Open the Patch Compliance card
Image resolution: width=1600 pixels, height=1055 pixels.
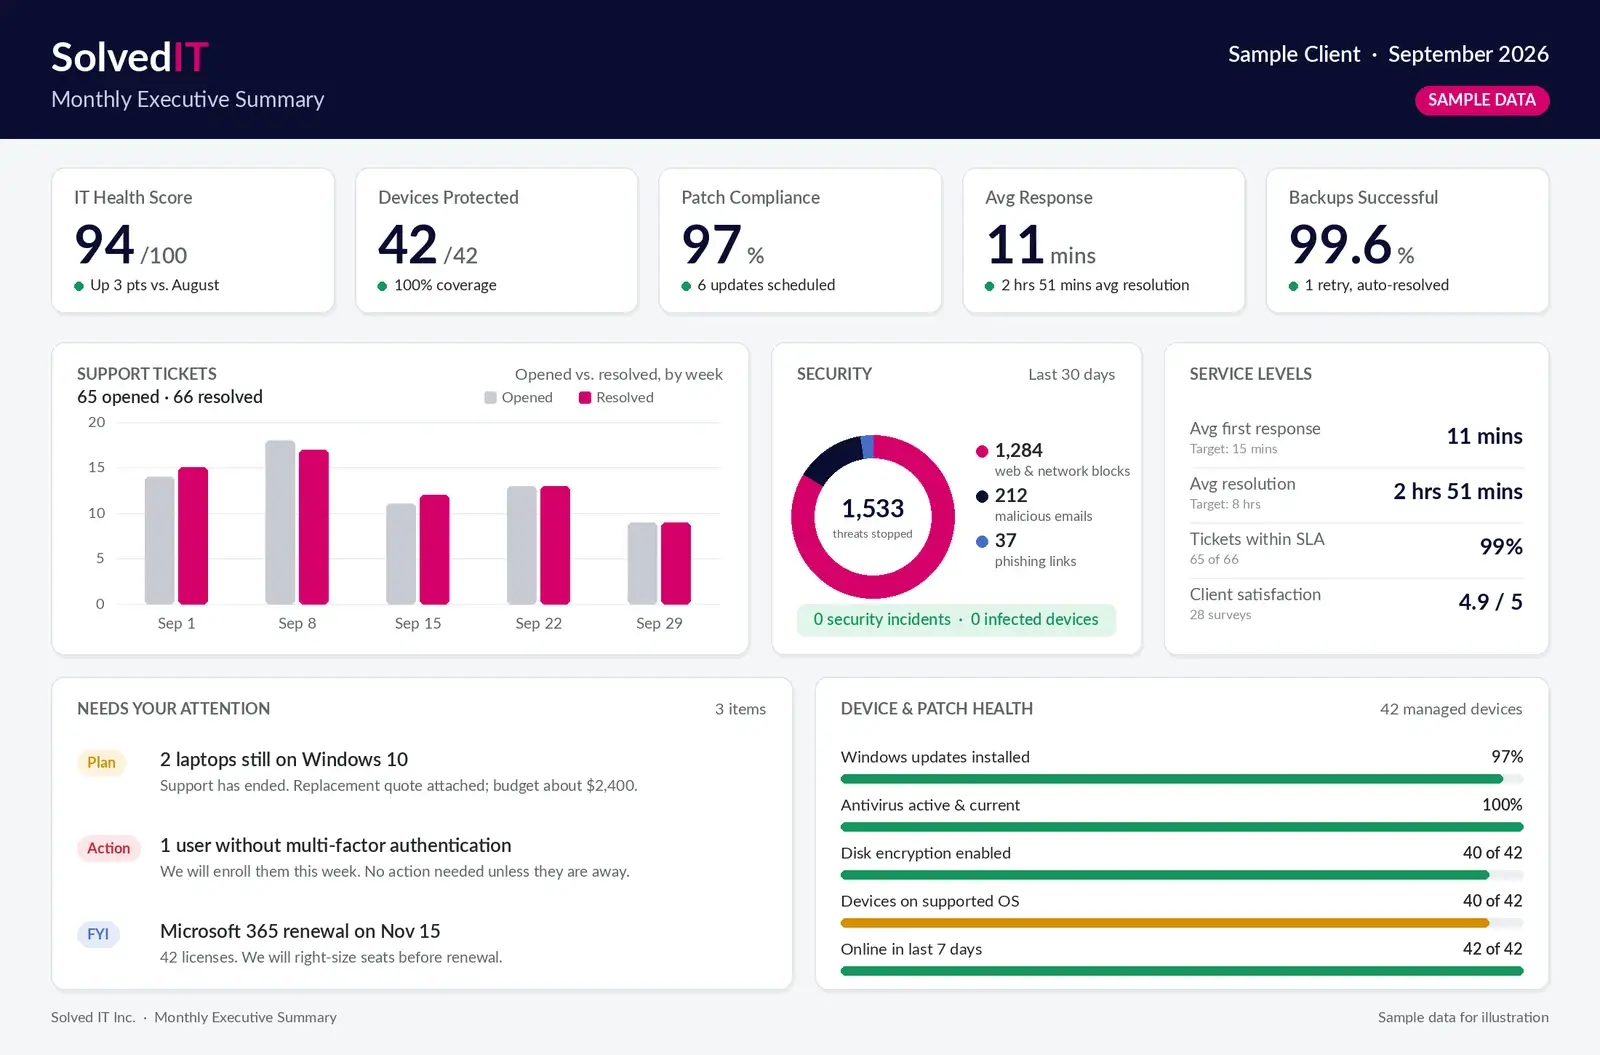click(x=800, y=240)
